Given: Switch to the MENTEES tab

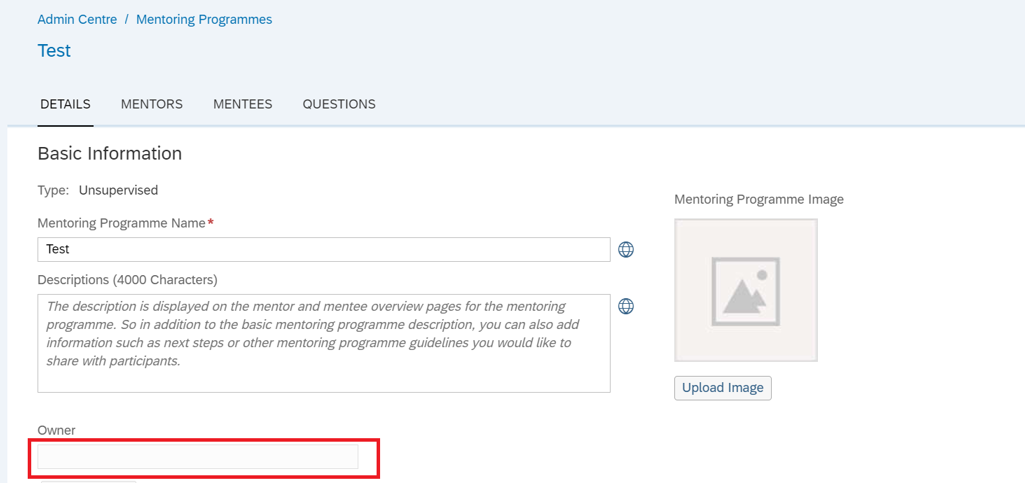Looking at the screenshot, I should pyautogui.click(x=243, y=105).
